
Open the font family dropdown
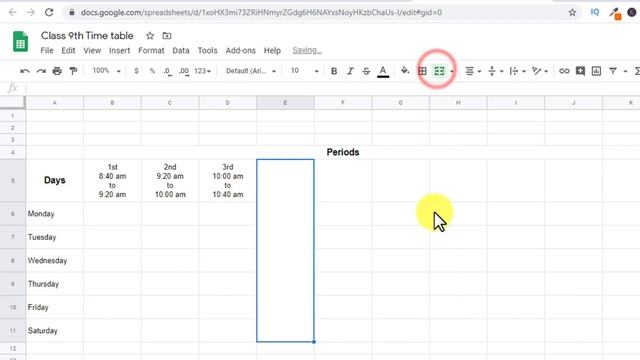[251, 71]
